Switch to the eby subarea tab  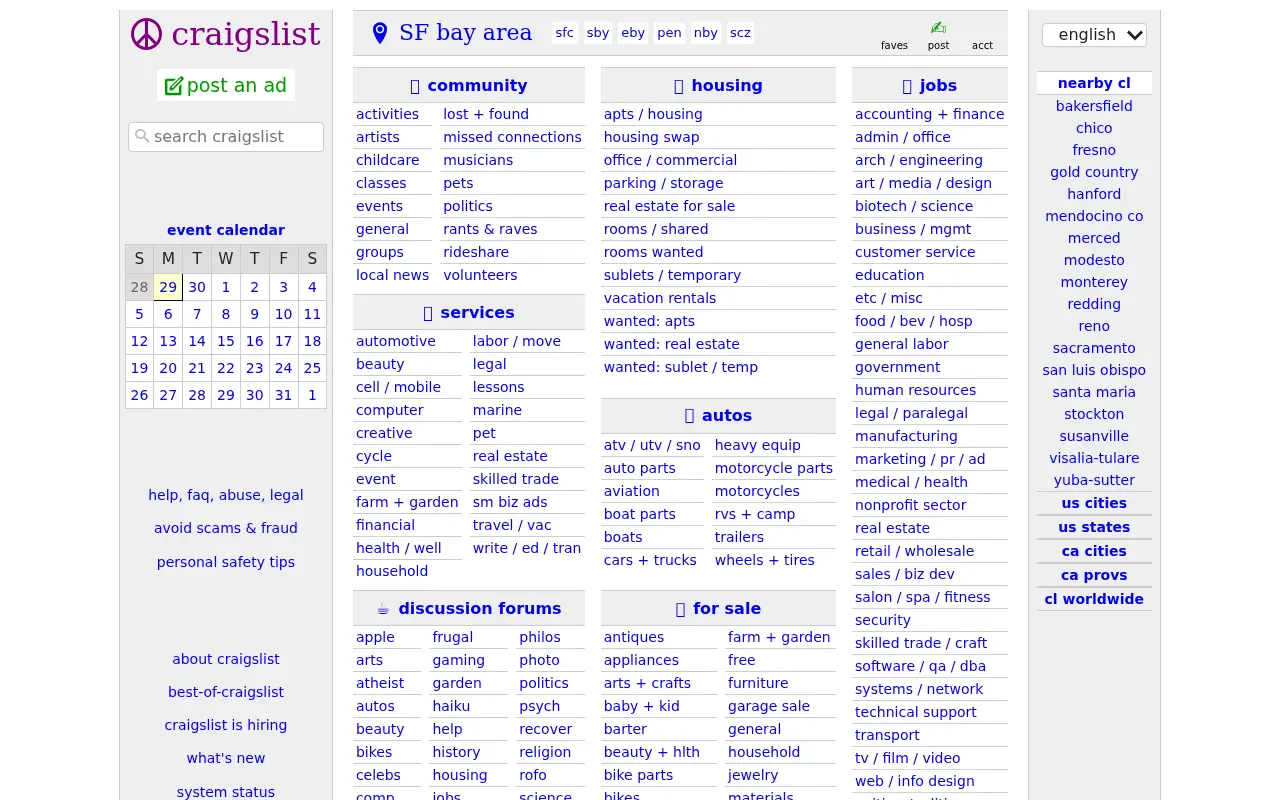pos(633,33)
